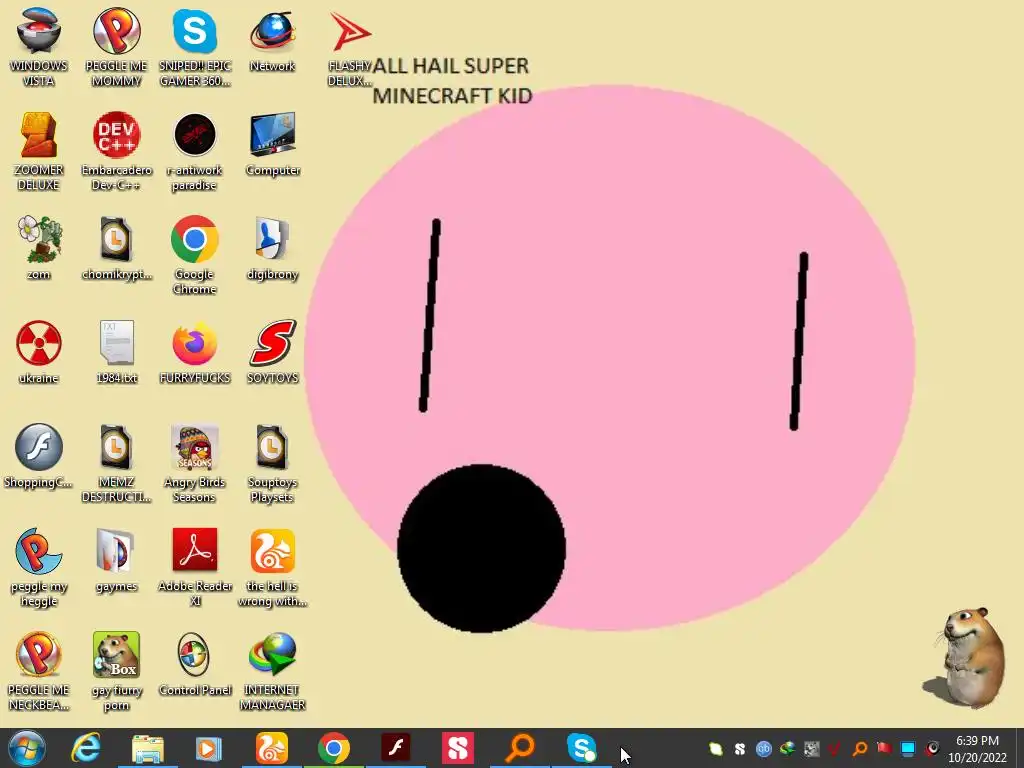Open the MEMZ DESTRUCTI... shortcut
The height and width of the screenshot is (768, 1024).
[116, 463]
